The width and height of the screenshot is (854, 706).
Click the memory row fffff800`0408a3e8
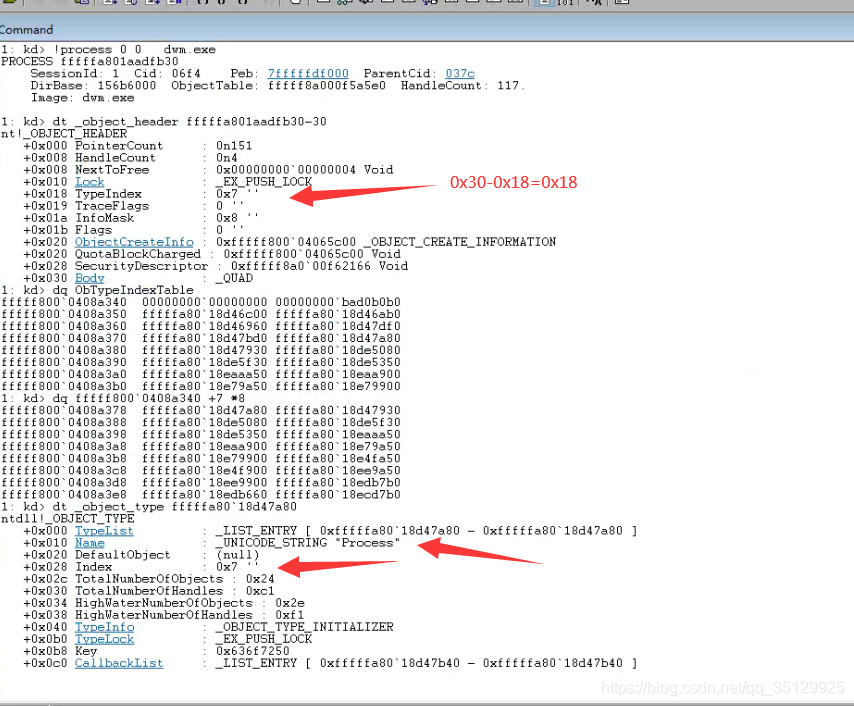[201, 495]
